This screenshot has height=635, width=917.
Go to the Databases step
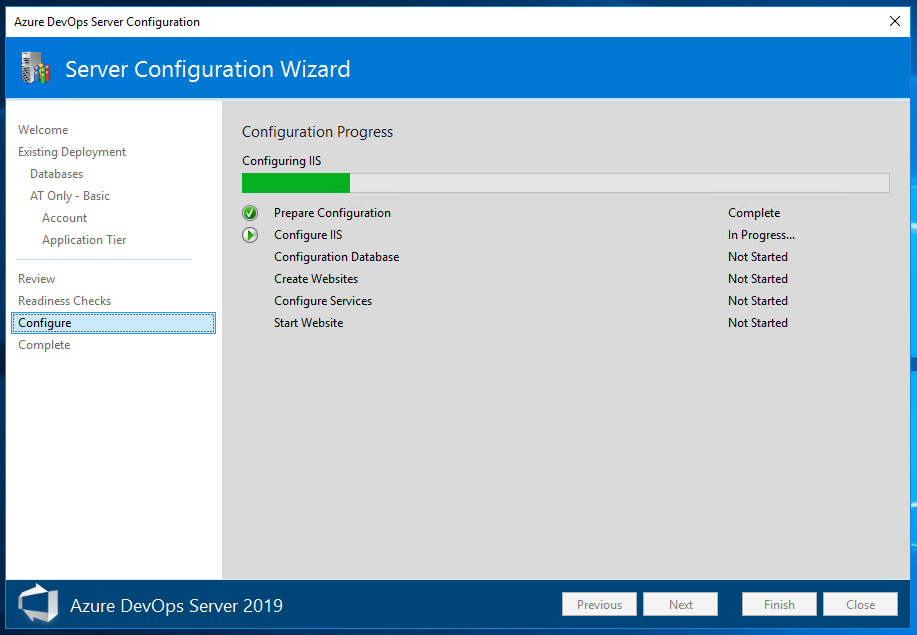tap(57, 174)
